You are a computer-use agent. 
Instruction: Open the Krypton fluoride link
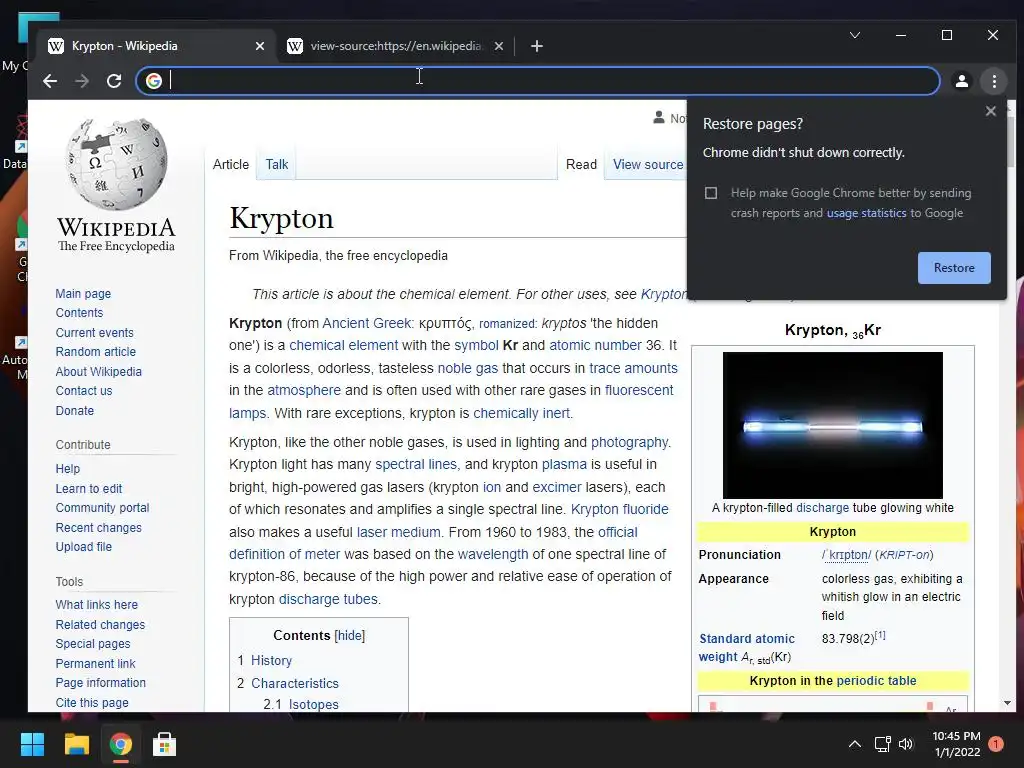tap(619, 509)
